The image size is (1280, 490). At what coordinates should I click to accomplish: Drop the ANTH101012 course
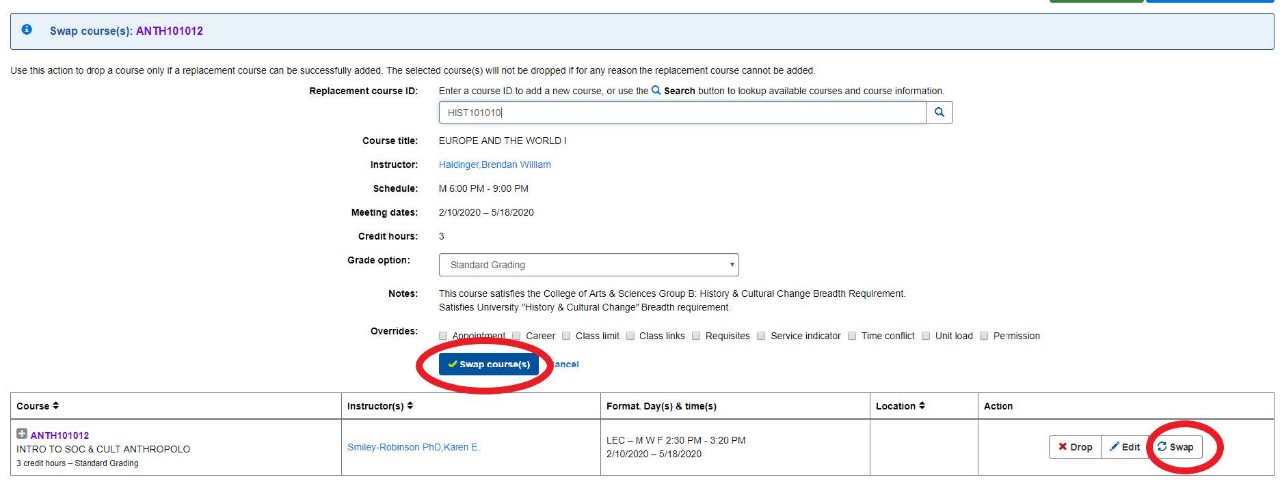click(x=1075, y=447)
